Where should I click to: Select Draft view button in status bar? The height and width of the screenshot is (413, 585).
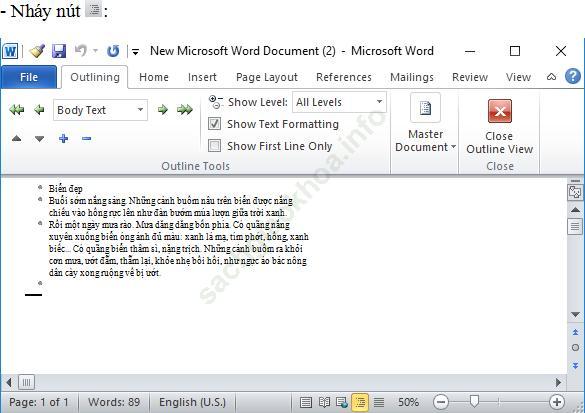click(x=379, y=402)
